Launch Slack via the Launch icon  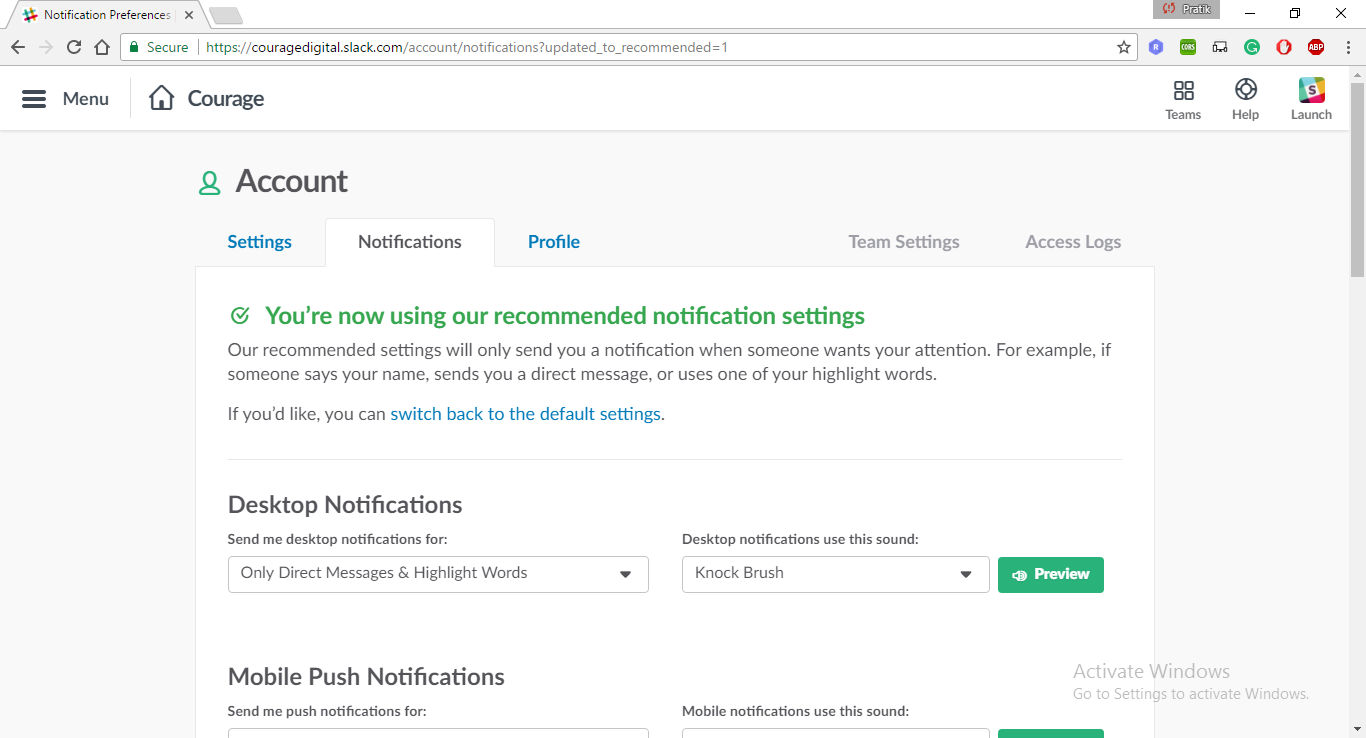[1311, 90]
